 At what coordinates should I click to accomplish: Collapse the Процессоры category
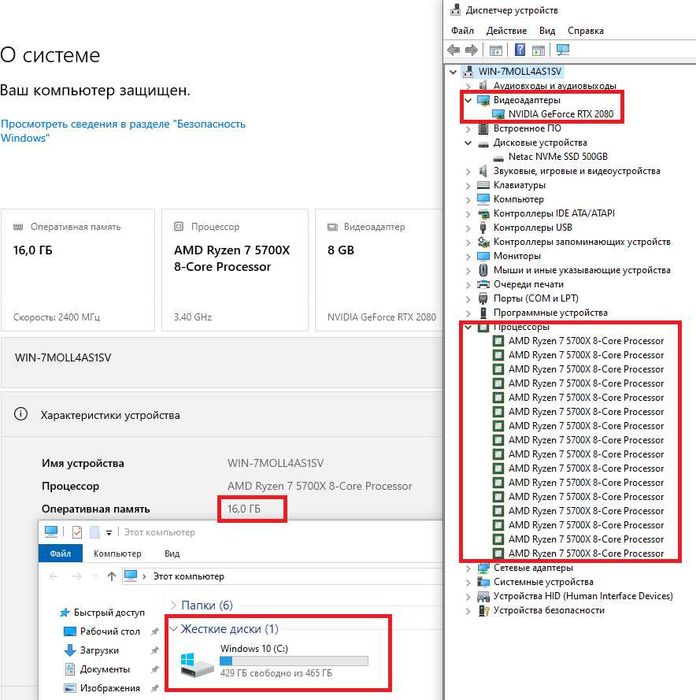coord(468,327)
